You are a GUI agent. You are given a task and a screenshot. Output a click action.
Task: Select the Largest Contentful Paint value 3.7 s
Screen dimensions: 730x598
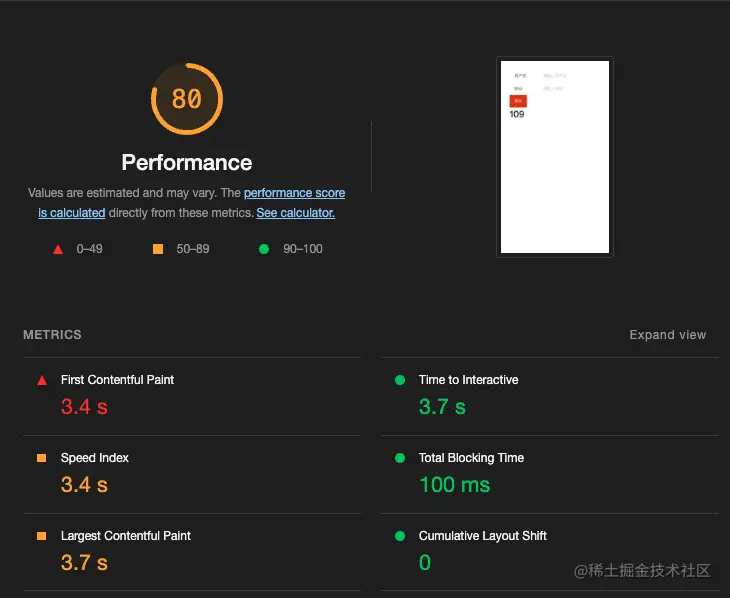click(84, 563)
